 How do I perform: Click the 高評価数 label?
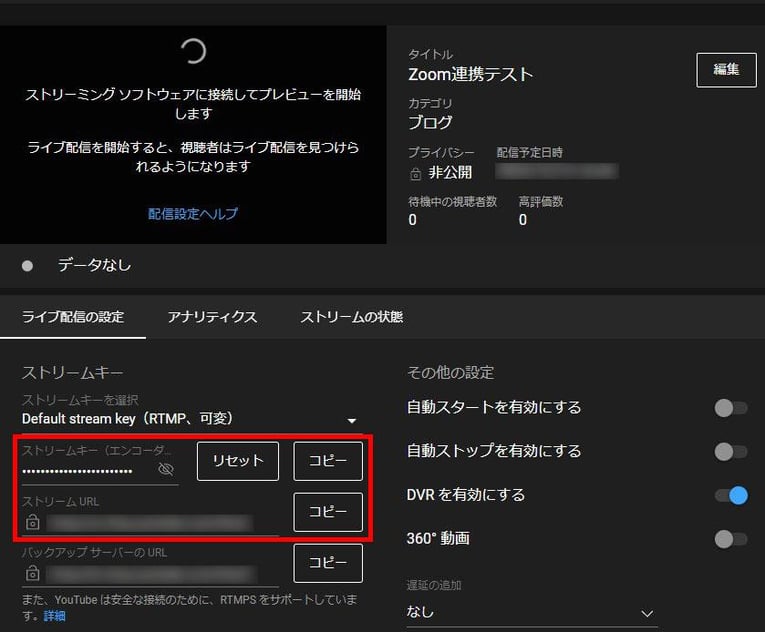541,202
